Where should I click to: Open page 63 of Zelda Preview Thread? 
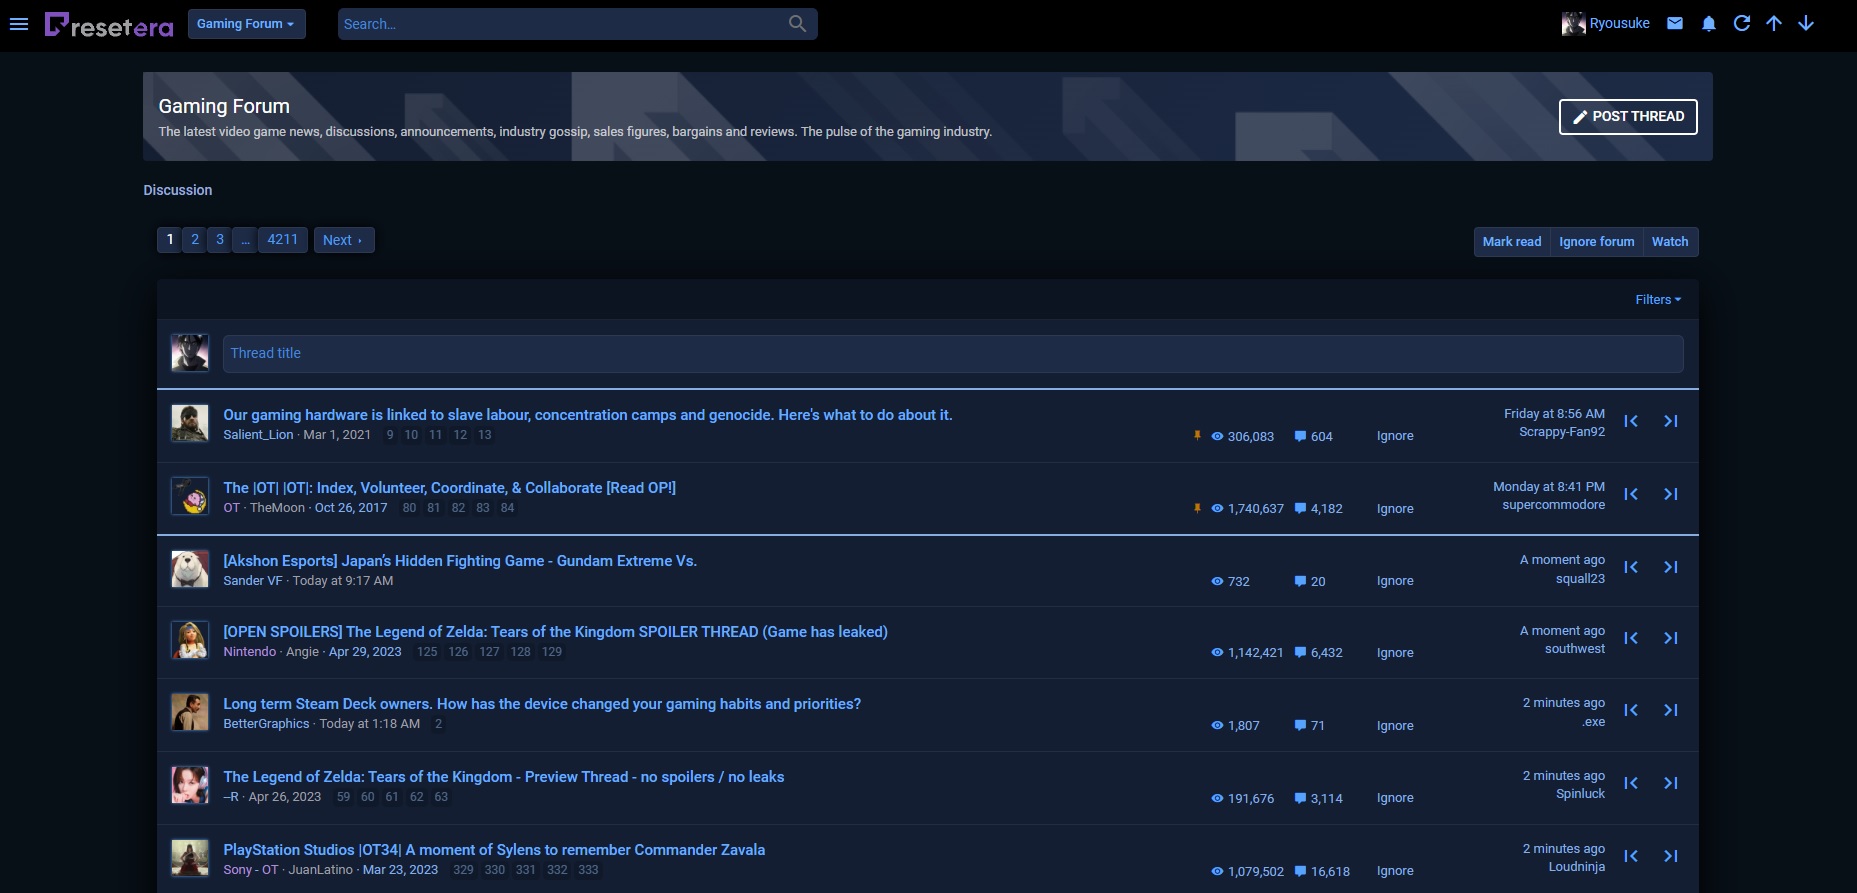pyautogui.click(x=441, y=797)
